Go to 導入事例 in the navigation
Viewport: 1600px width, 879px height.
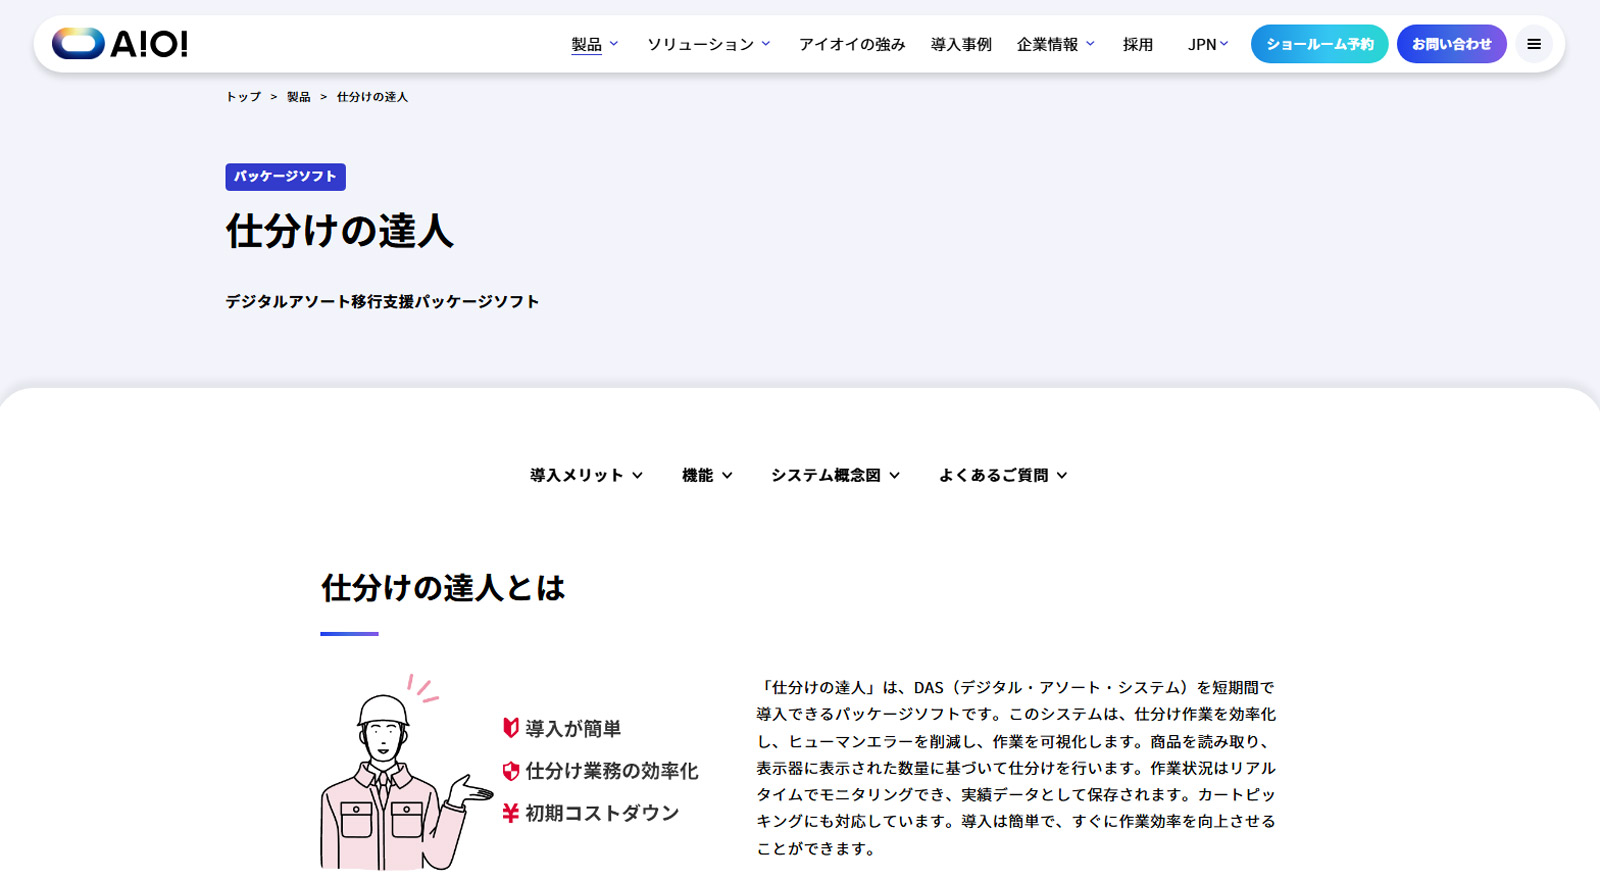pos(961,44)
